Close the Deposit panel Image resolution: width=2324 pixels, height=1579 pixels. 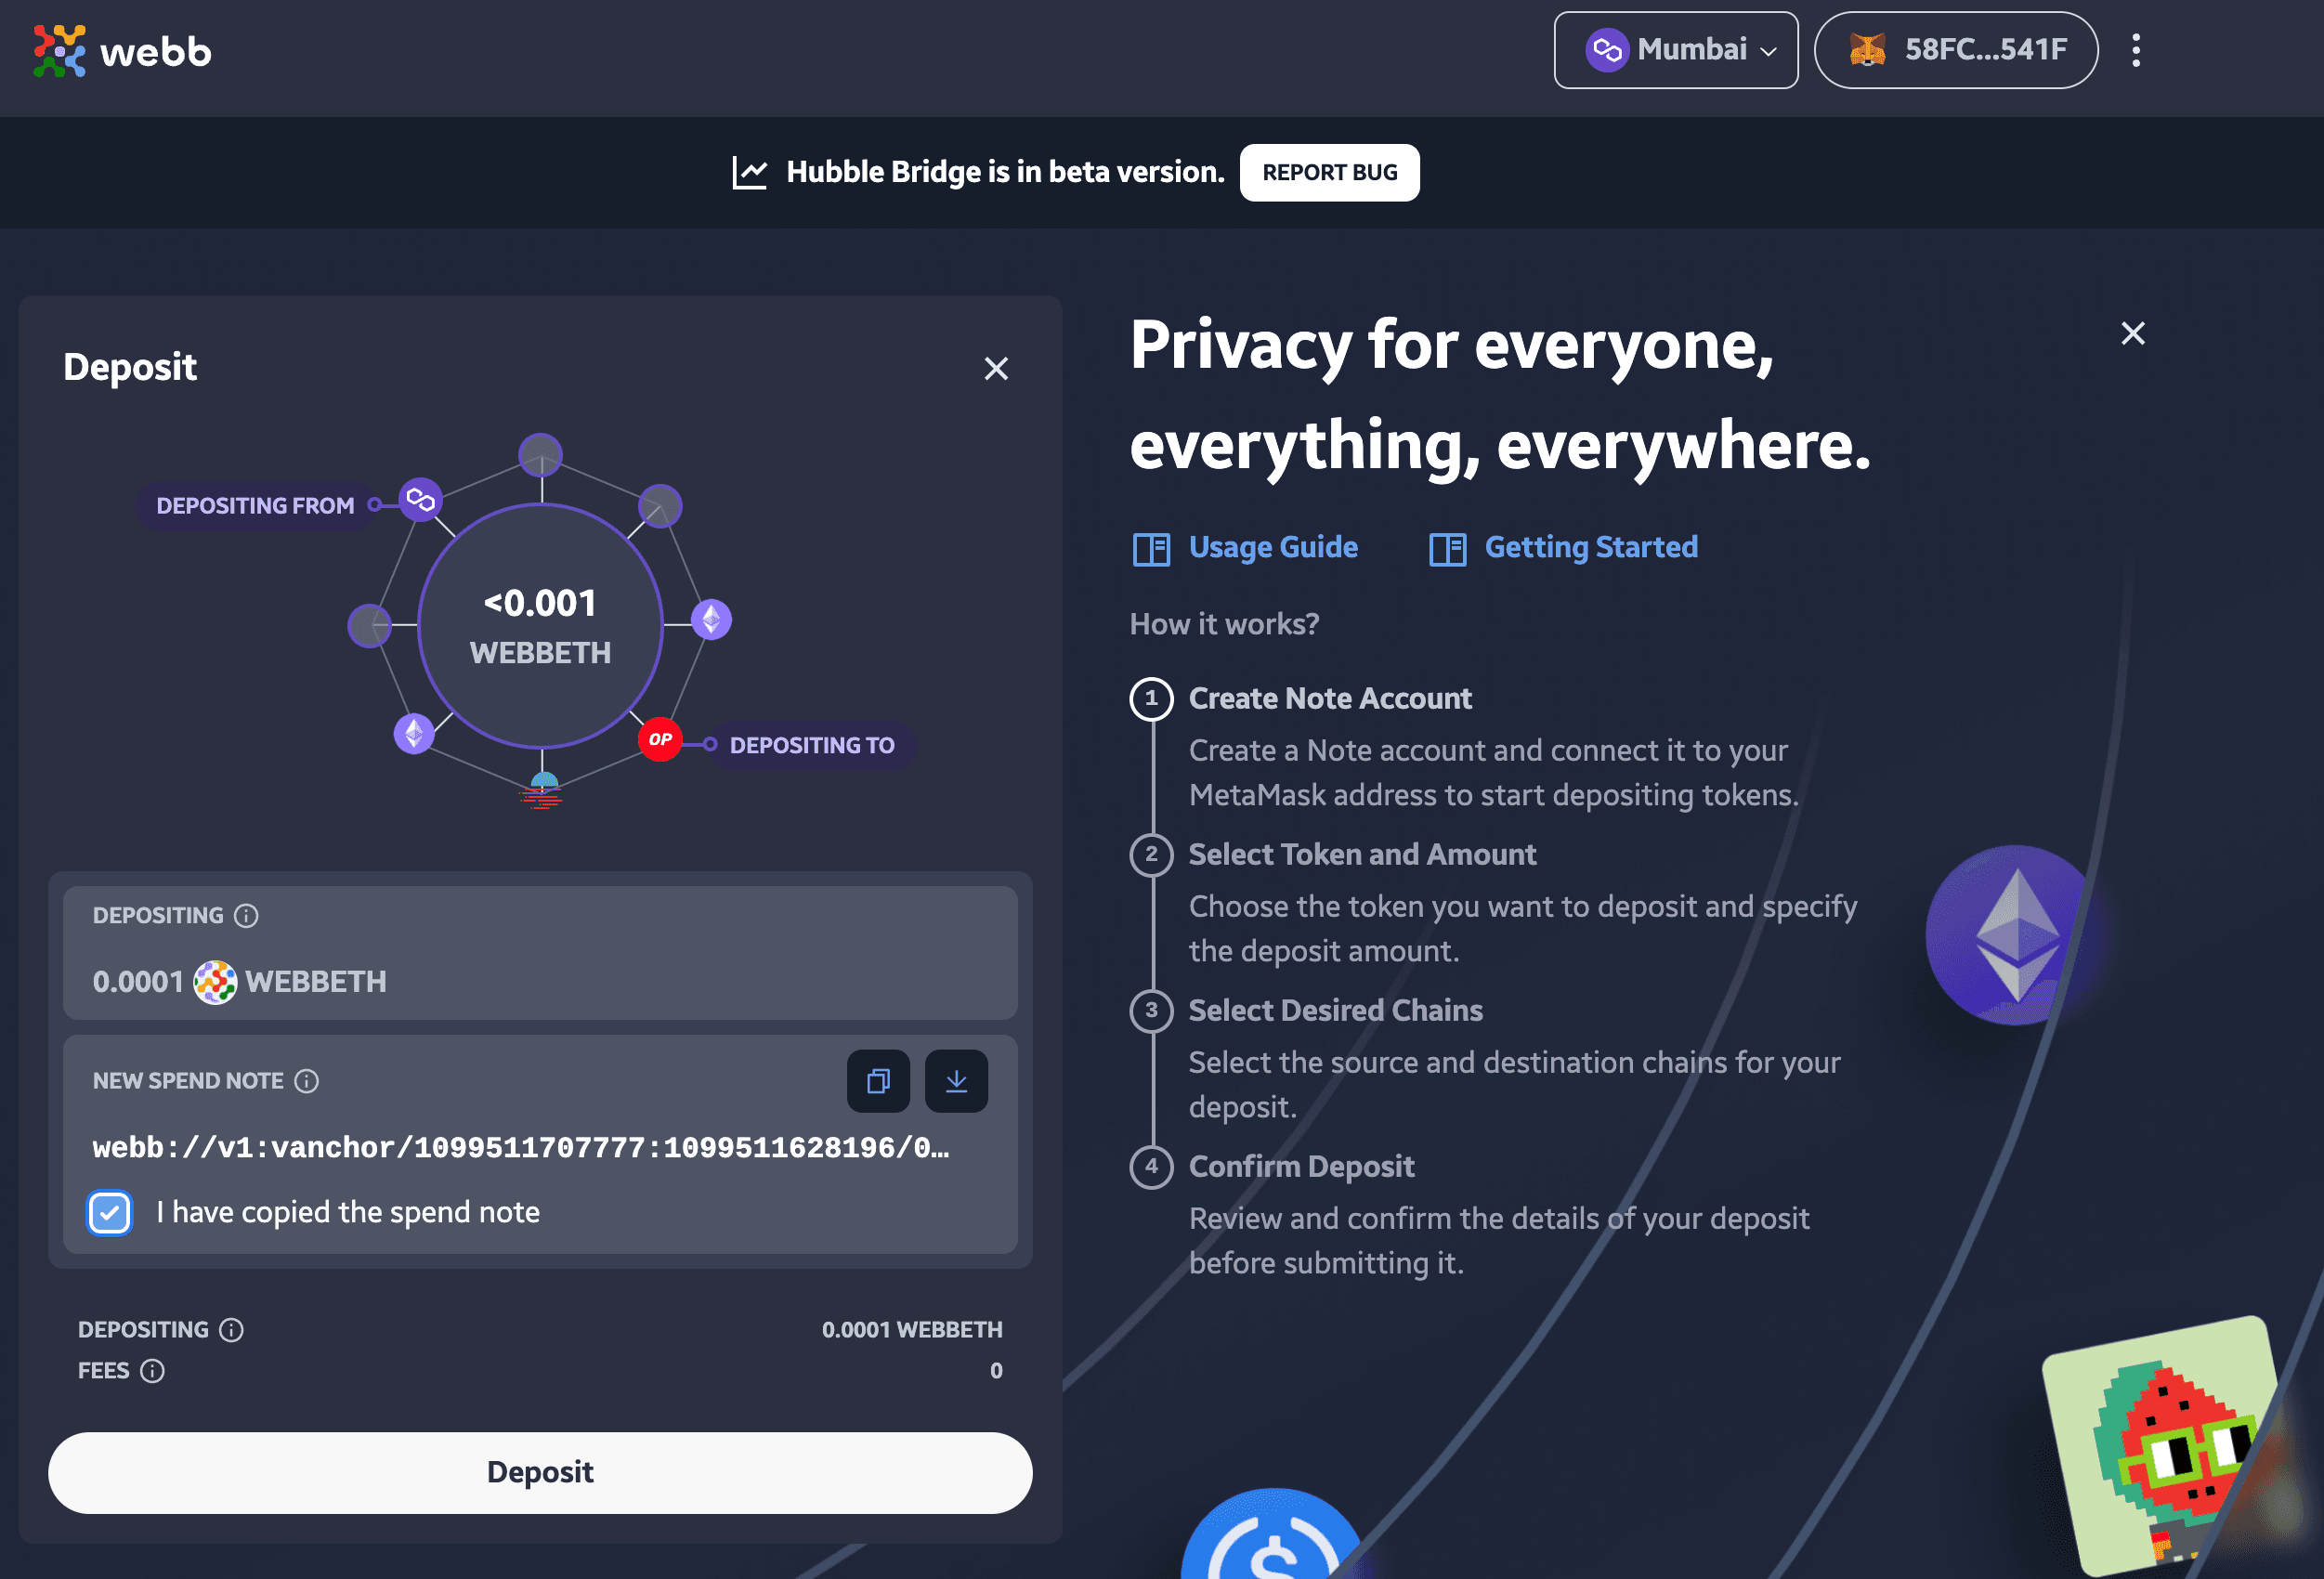tap(995, 368)
